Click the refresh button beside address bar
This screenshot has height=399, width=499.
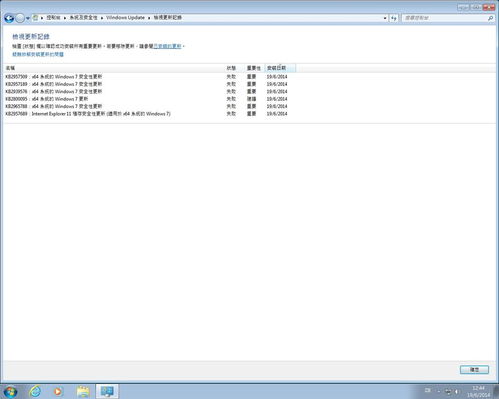[394, 18]
